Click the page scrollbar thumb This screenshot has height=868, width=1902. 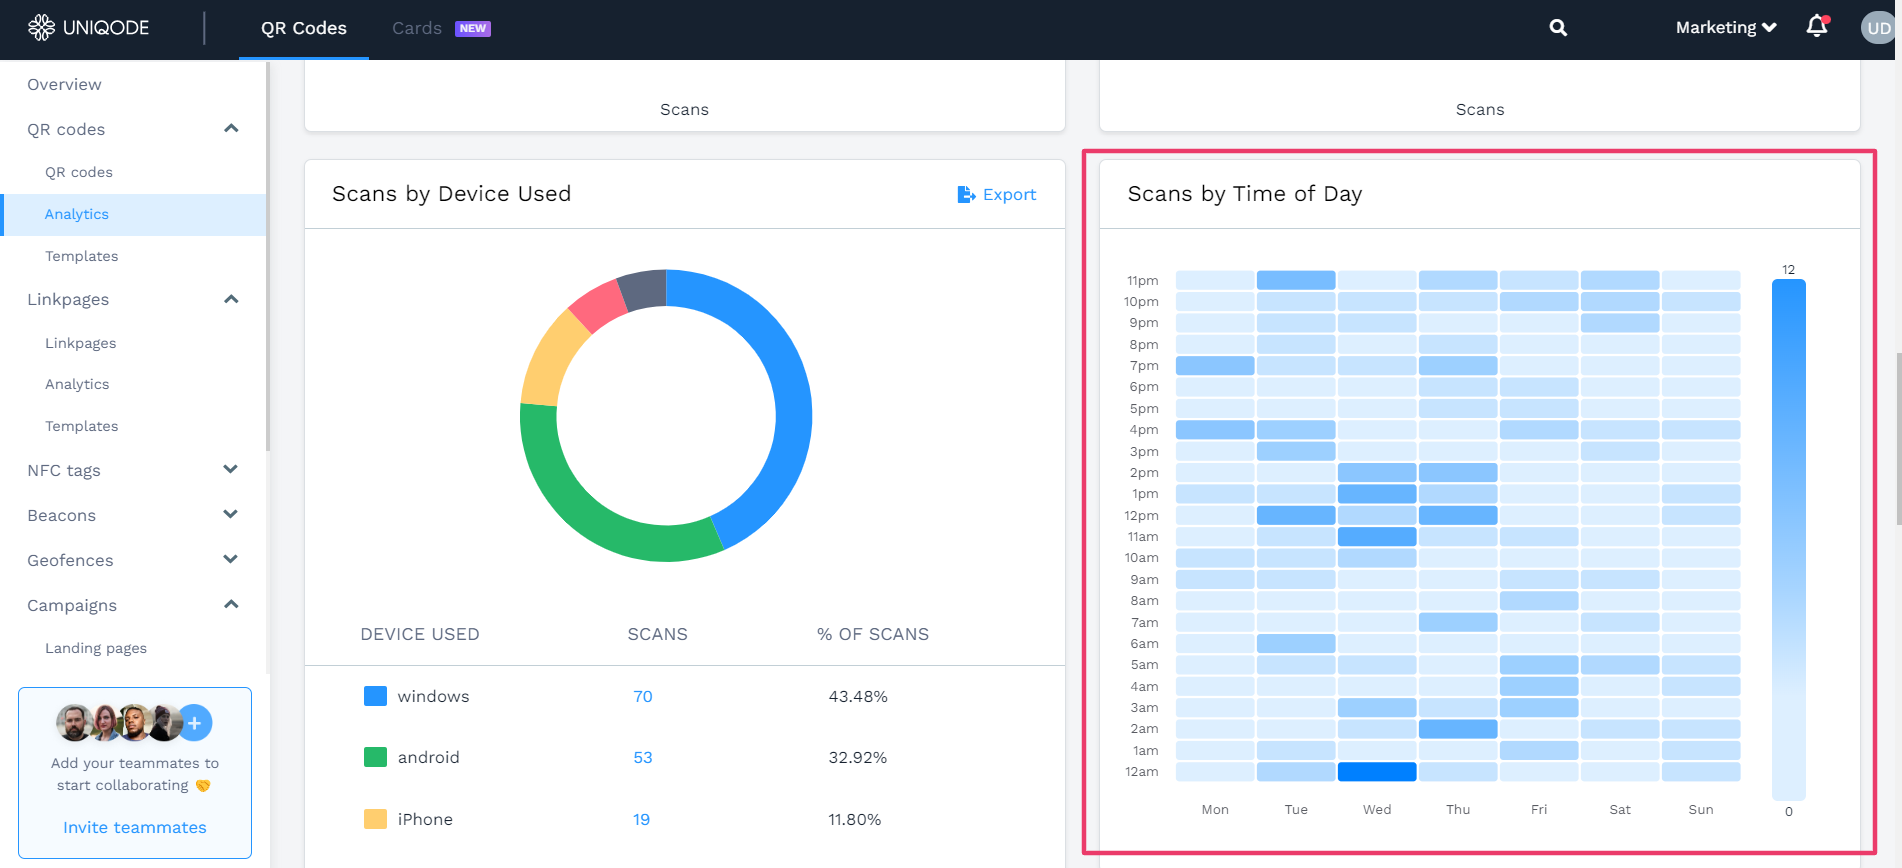click(x=1898, y=438)
